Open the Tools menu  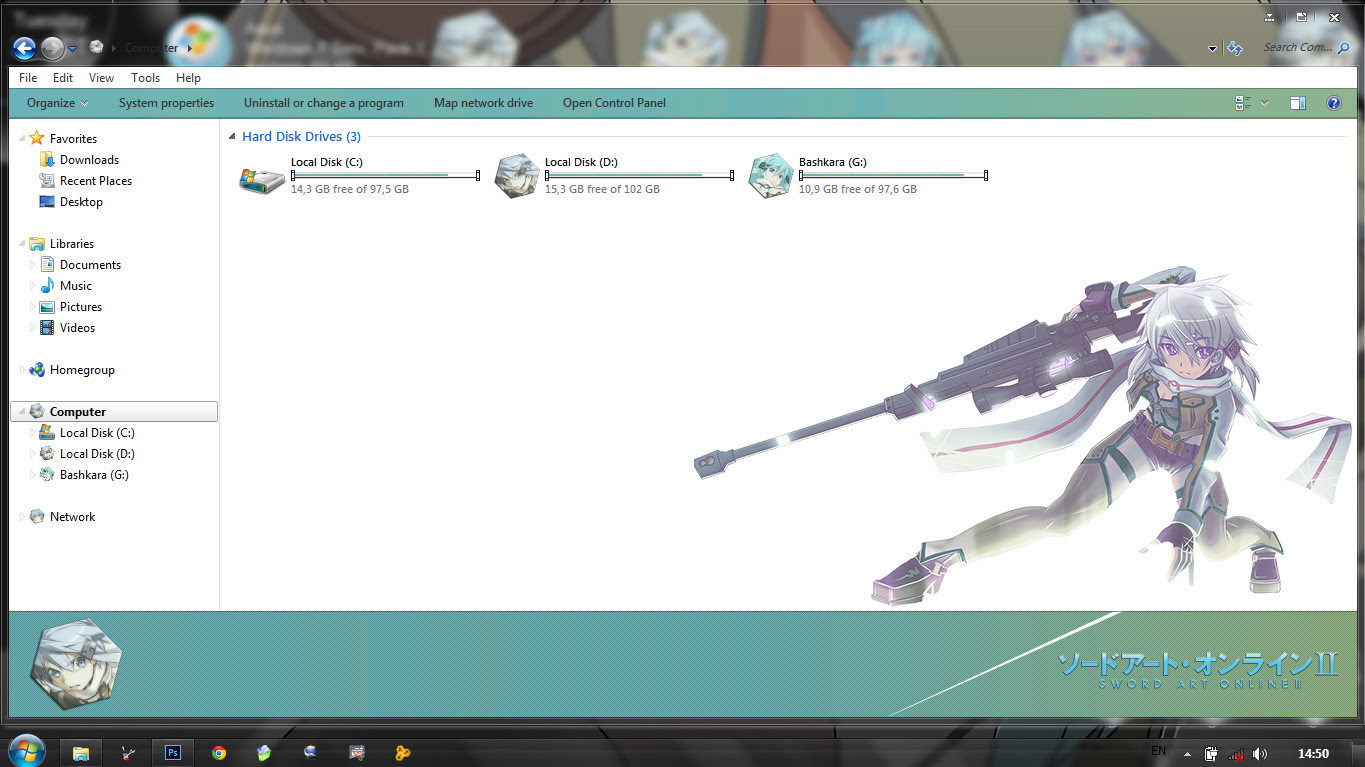tap(145, 78)
